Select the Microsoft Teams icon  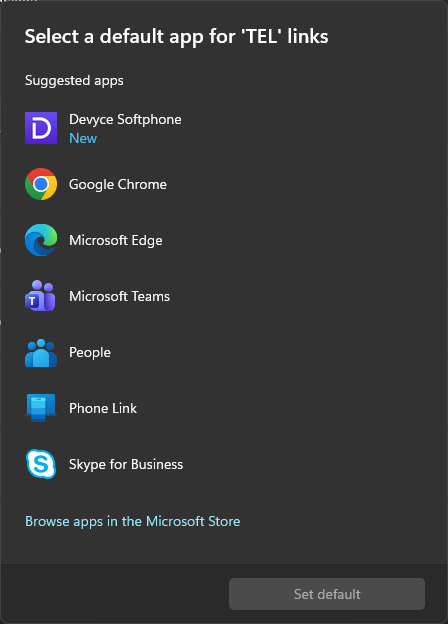coord(40,296)
